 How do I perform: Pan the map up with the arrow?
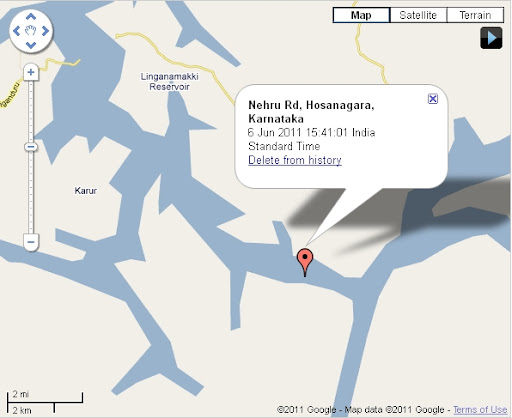(x=31, y=17)
